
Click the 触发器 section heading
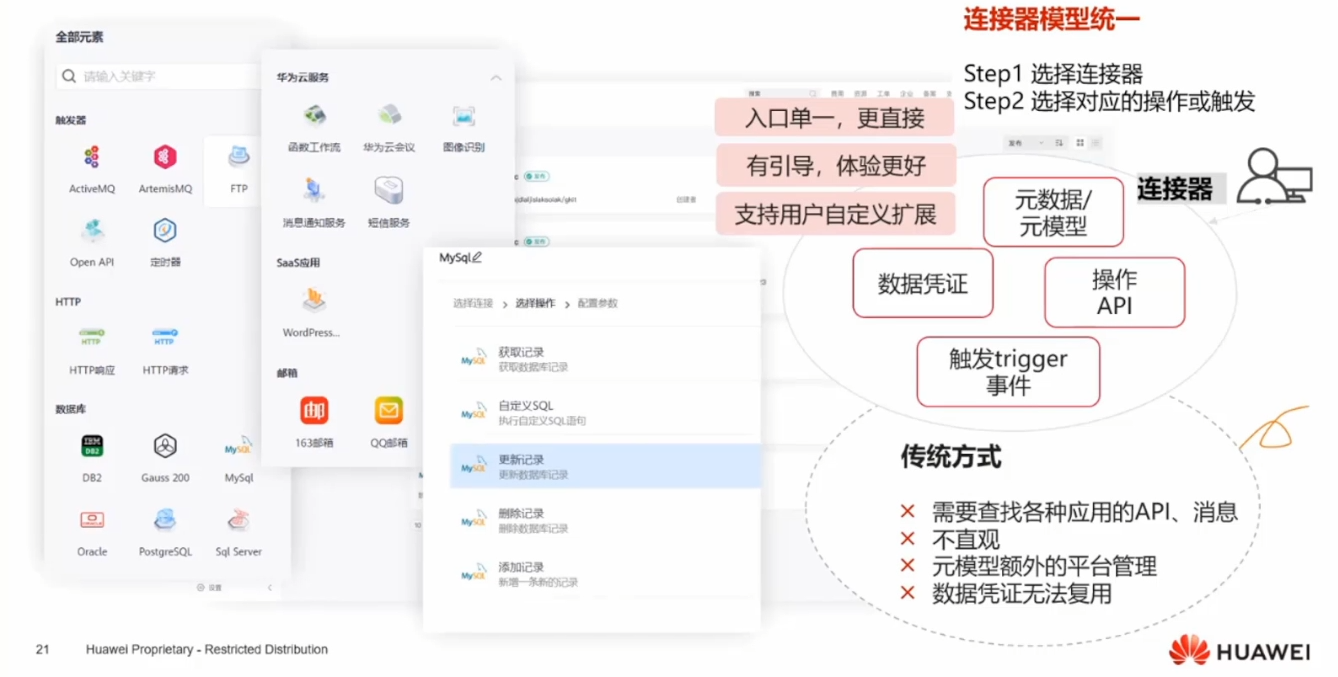tap(71, 120)
